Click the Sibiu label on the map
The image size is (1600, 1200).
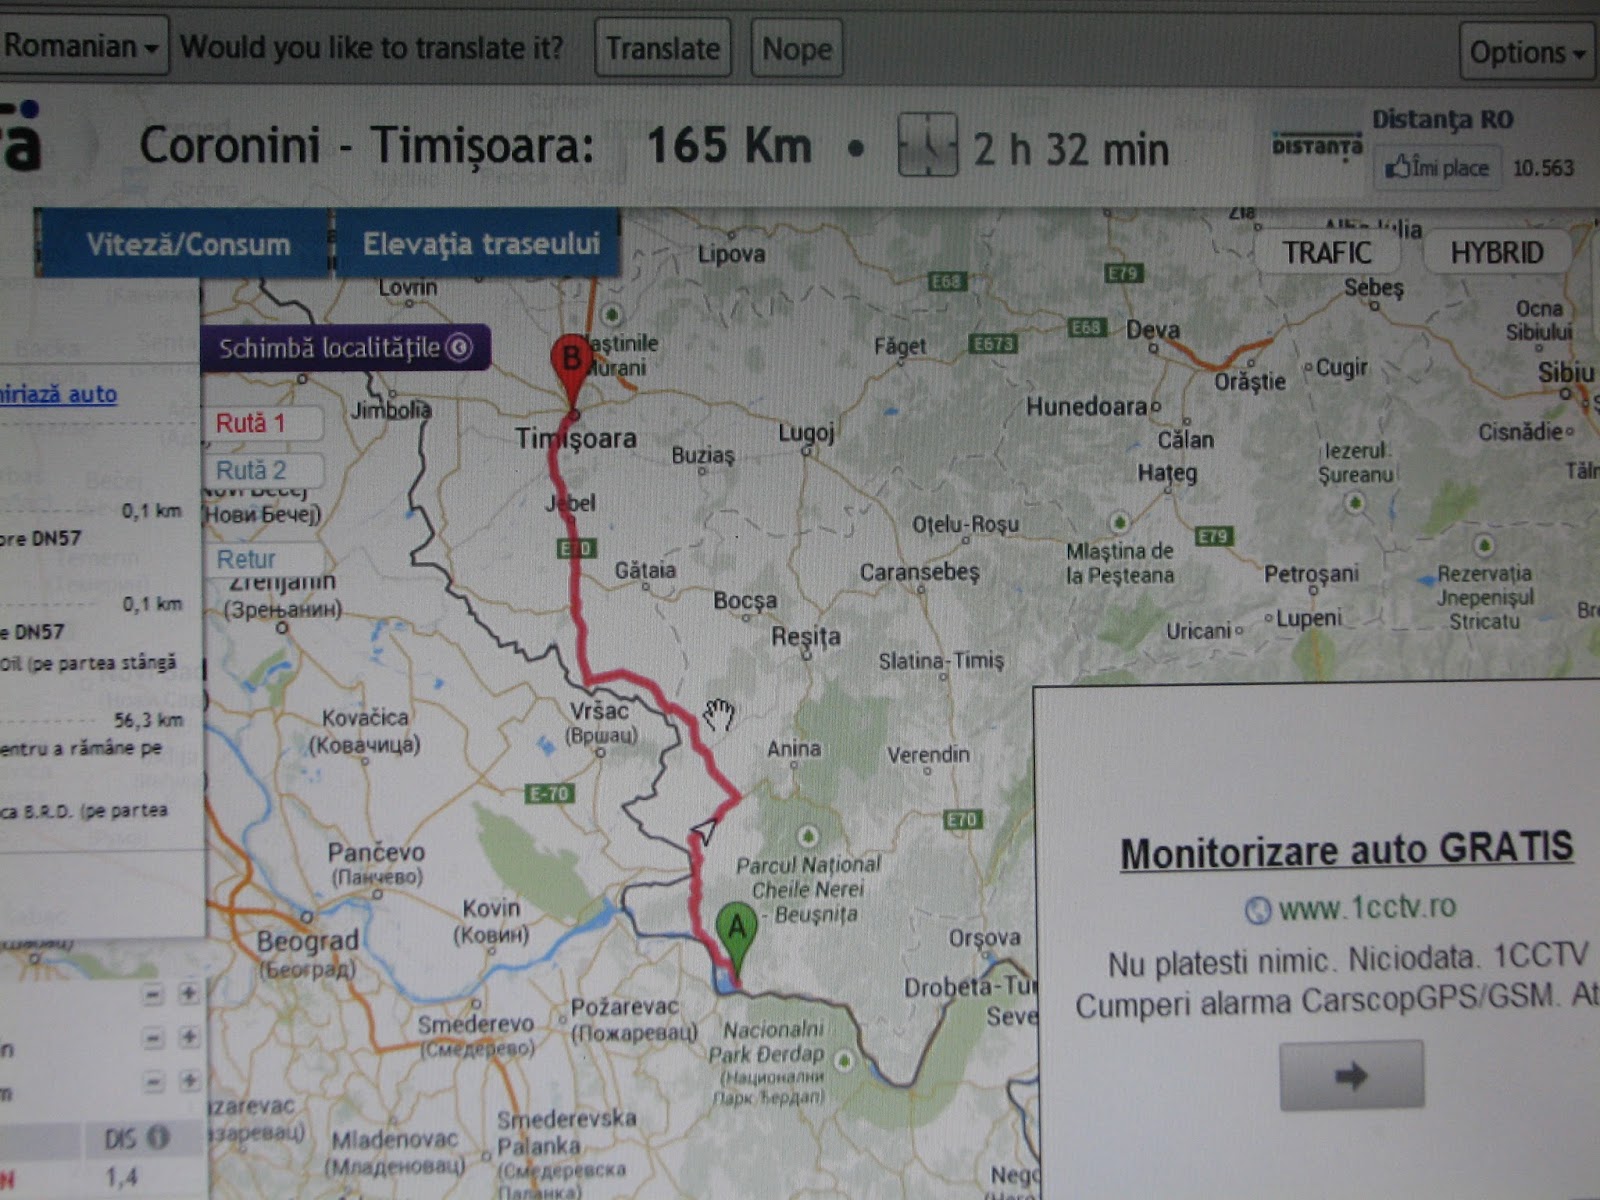tap(1566, 373)
